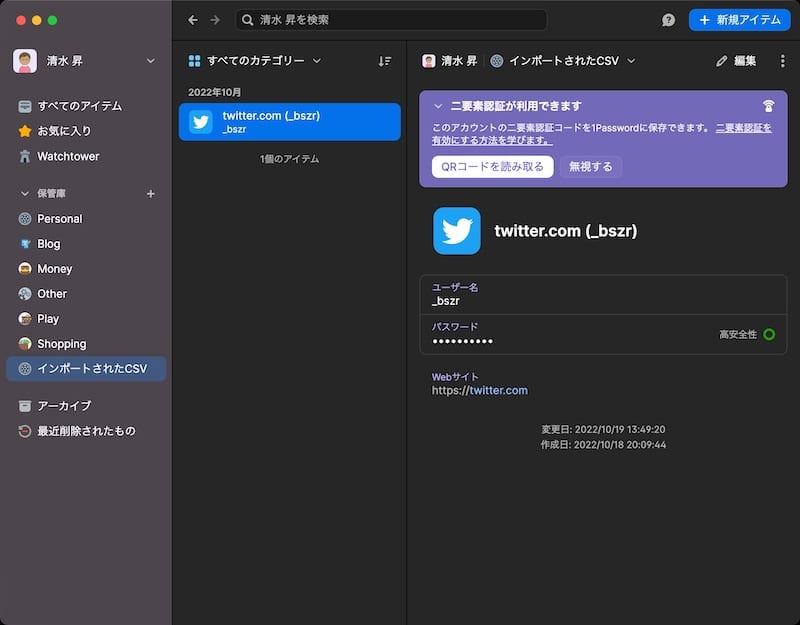Click the 変更日 modified date text
800x625 pixels.
click(603, 430)
